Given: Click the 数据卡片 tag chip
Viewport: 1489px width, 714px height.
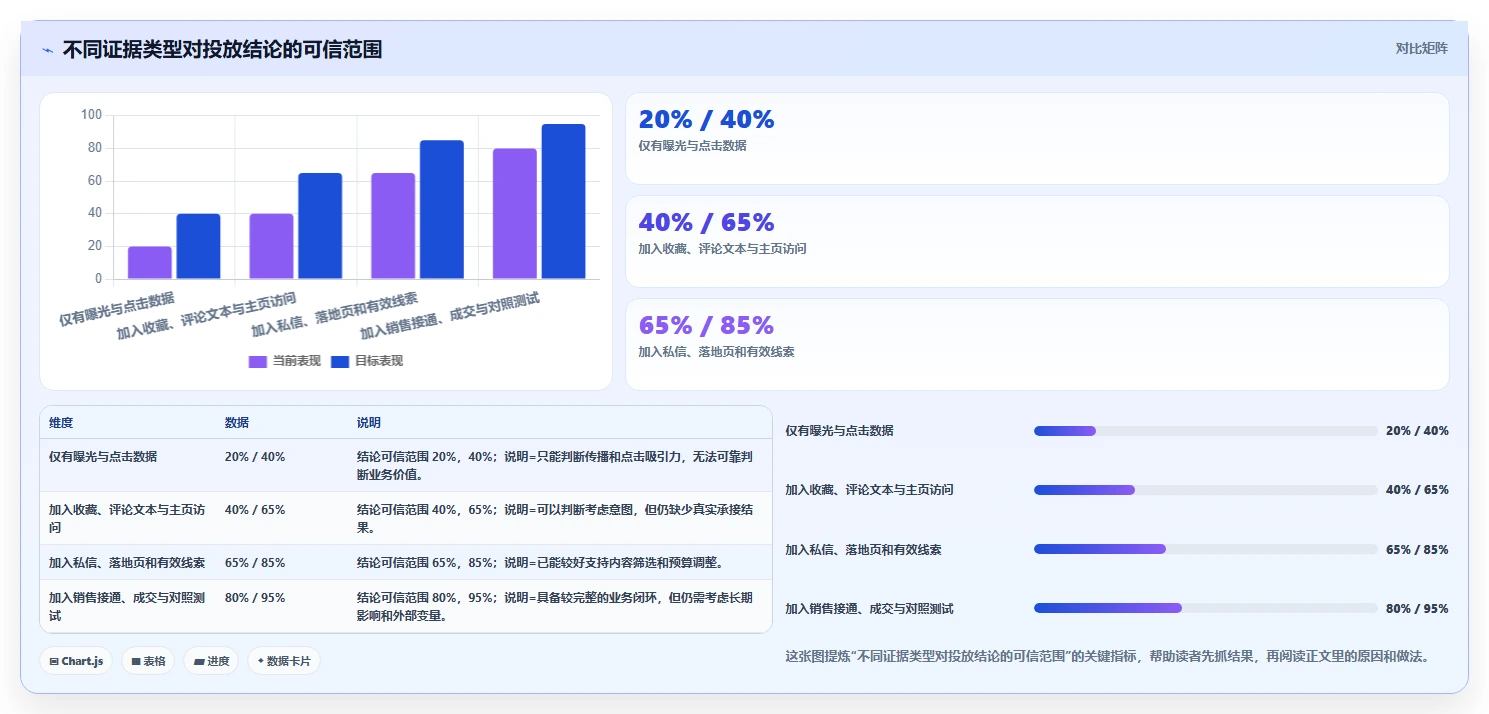Looking at the screenshot, I should [284, 661].
